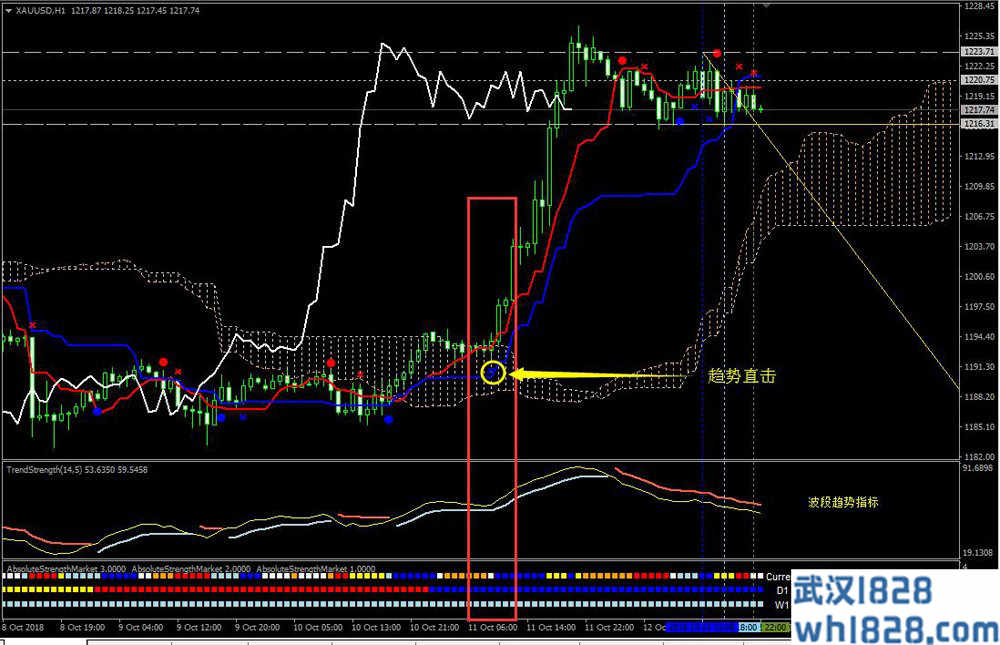Click the yellow circle signal marker
Screen dimensions: 1000x645
492,374
